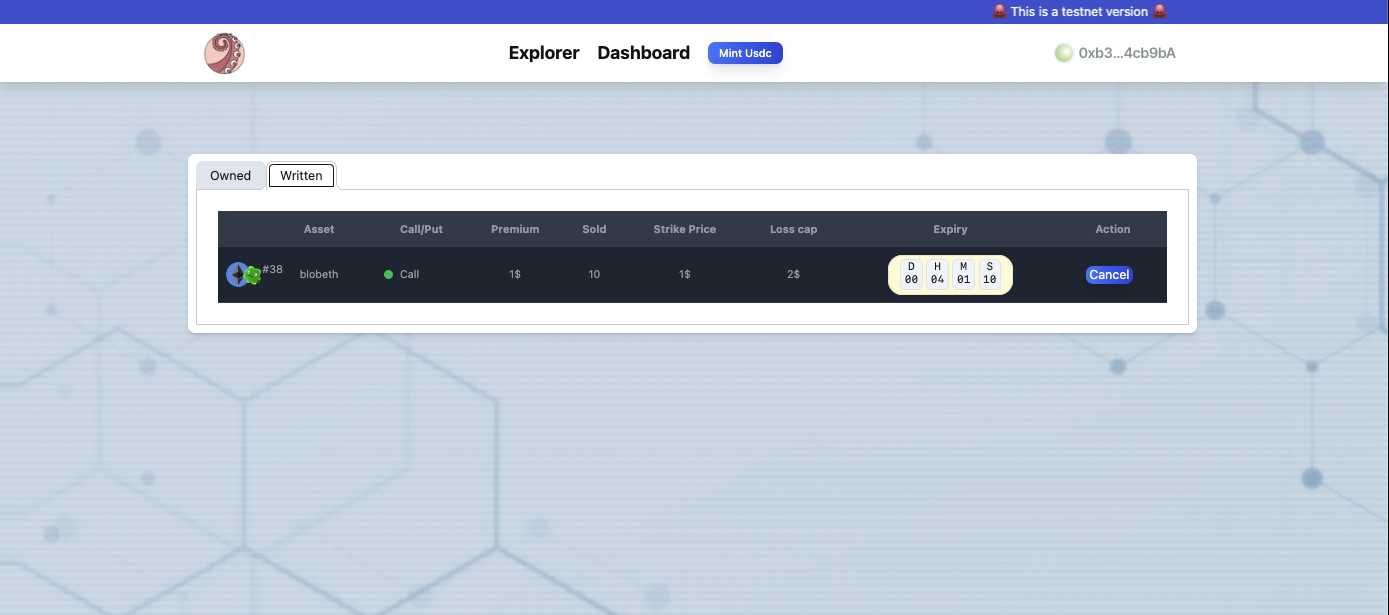Click the green blob icon beside #38
Viewport: 1389px width, 615px height.
tap(252, 275)
